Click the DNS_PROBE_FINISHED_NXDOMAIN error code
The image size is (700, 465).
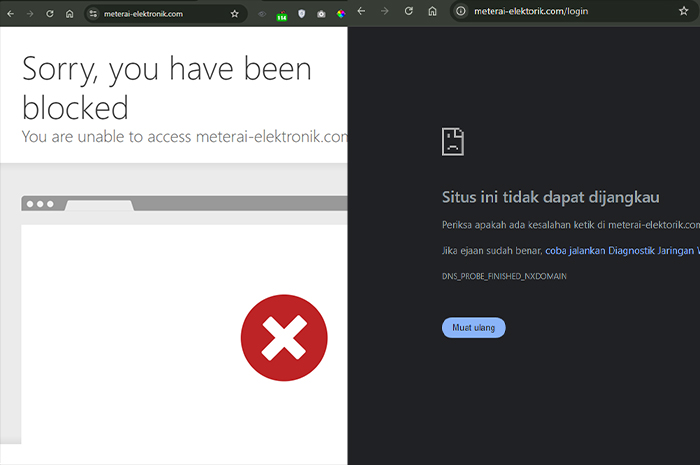504,276
